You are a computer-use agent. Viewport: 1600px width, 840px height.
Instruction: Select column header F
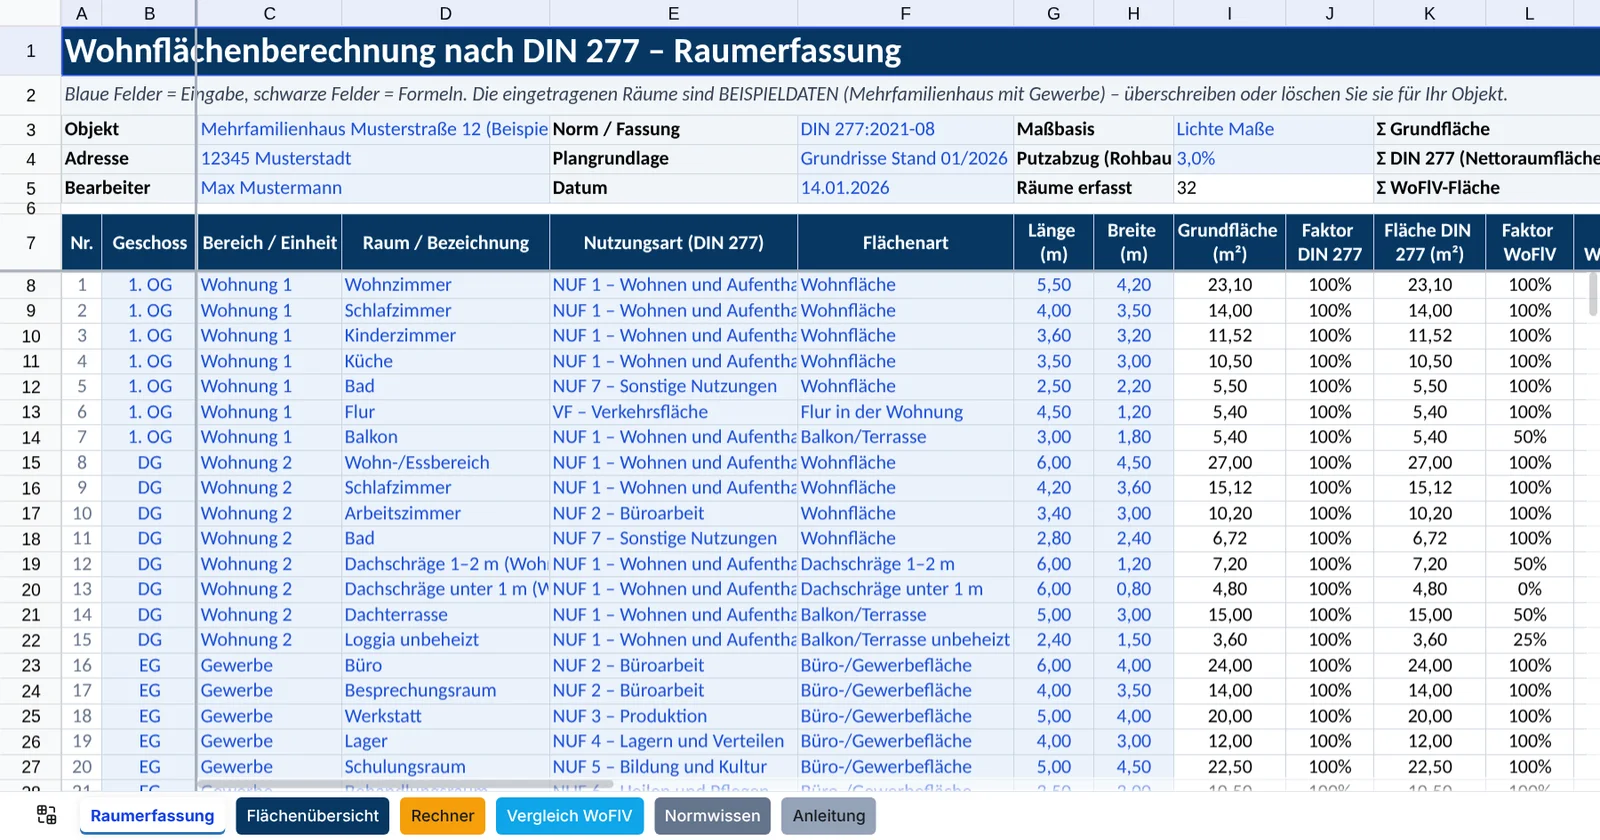(x=905, y=13)
